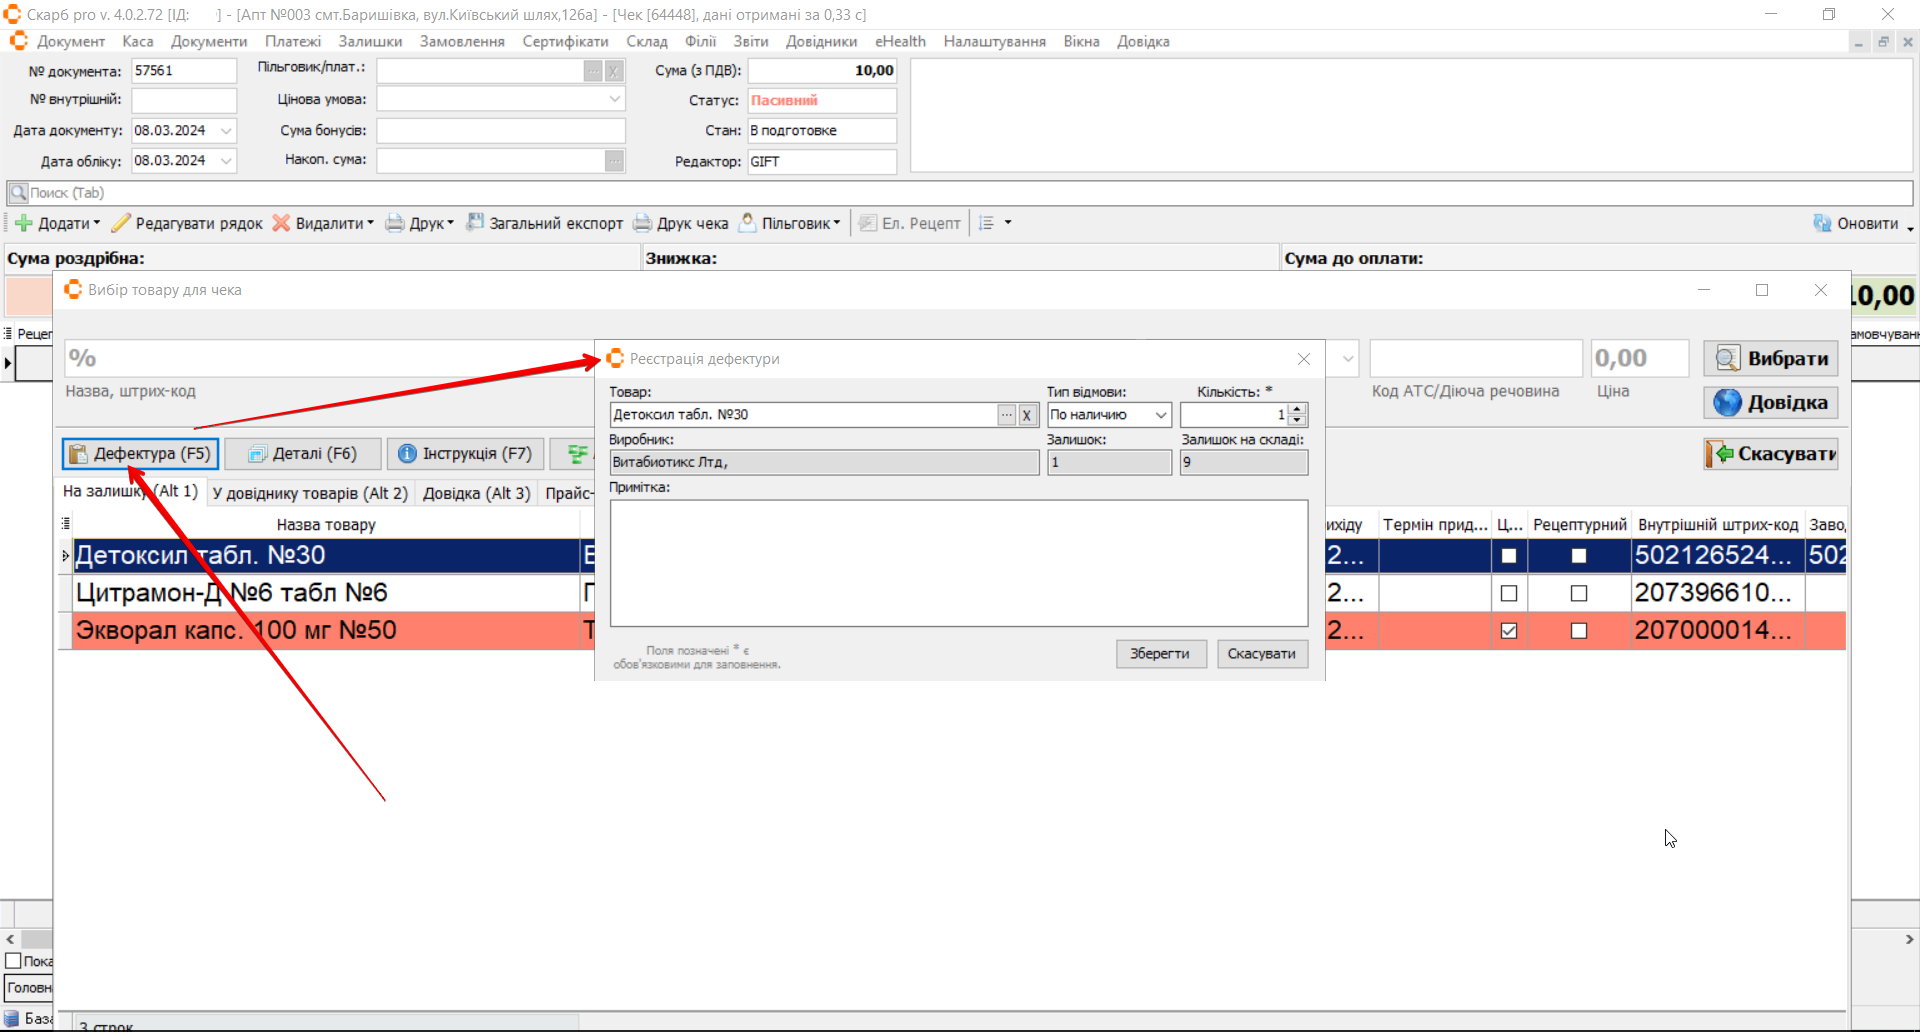Expand Тип відмови dropdown
The image size is (1920, 1032).
[1161, 415]
